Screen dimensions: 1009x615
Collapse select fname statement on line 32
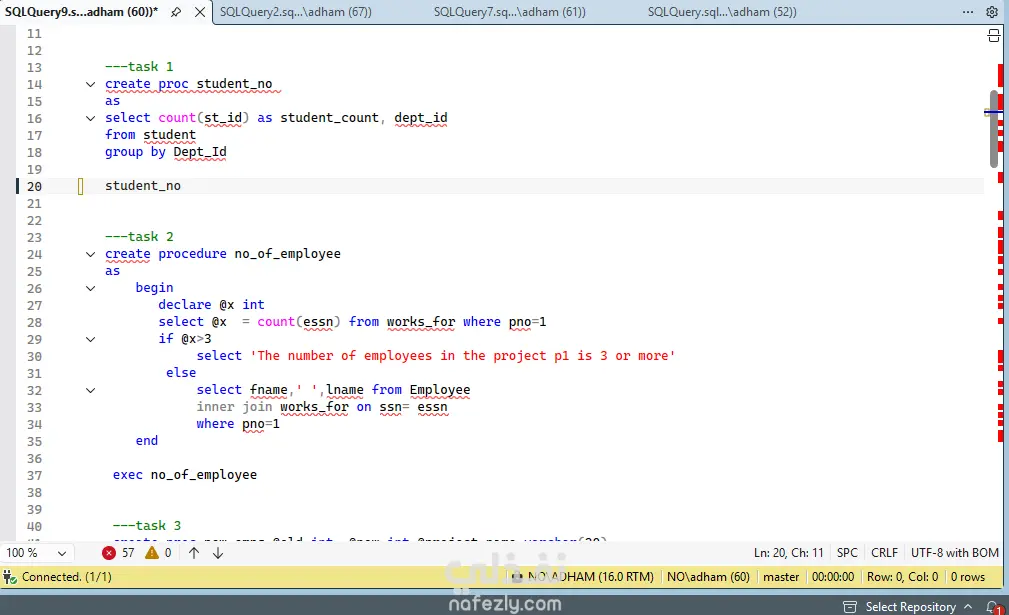(91, 390)
